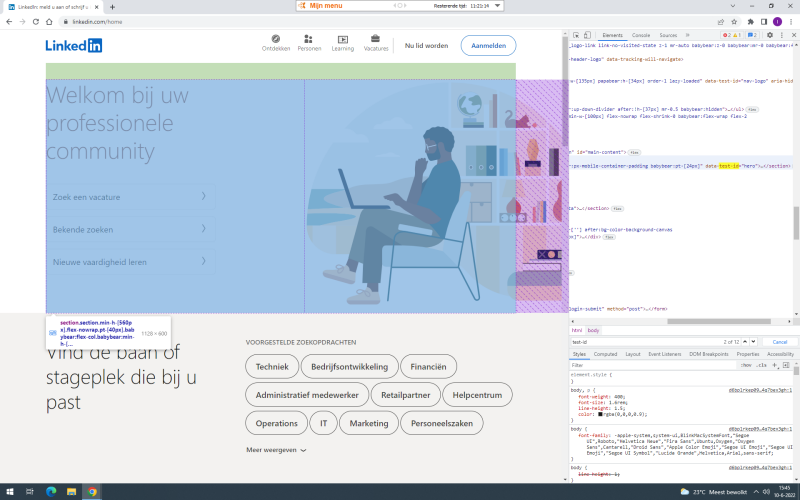This screenshot has height=500, width=800.
Task: Click the Filter field in Styles pane
Action: tap(653, 365)
